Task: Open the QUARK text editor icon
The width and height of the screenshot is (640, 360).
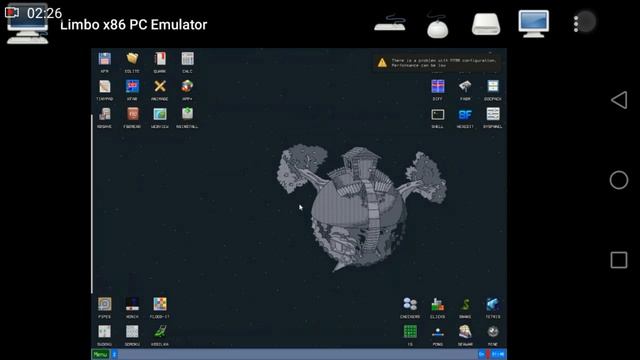Action: pyautogui.click(x=160, y=59)
